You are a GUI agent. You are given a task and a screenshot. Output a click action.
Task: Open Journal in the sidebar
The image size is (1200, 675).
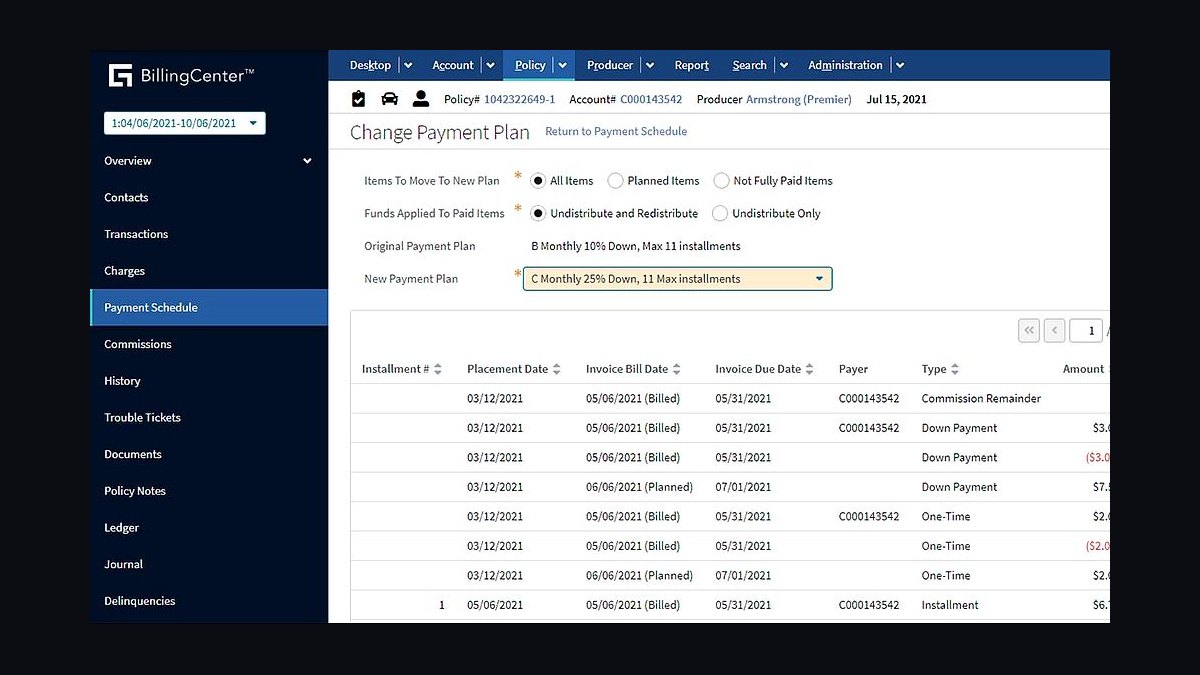pyautogui.click(x=208, y=564)
